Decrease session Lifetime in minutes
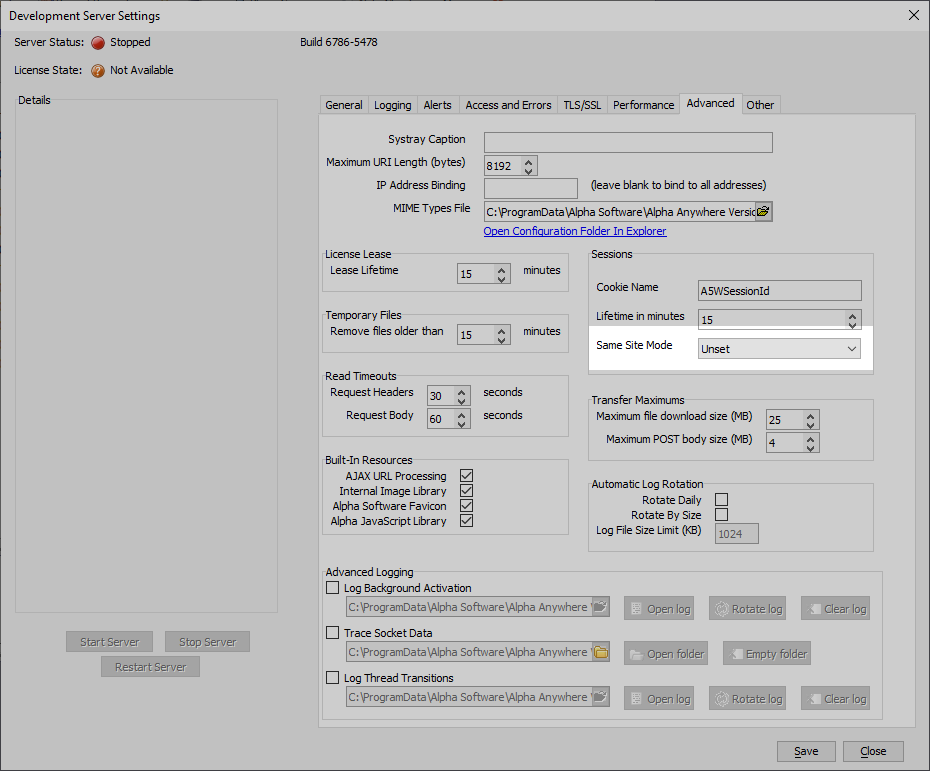The width and height of the screenshot is (930, 771). click(852, 325)
